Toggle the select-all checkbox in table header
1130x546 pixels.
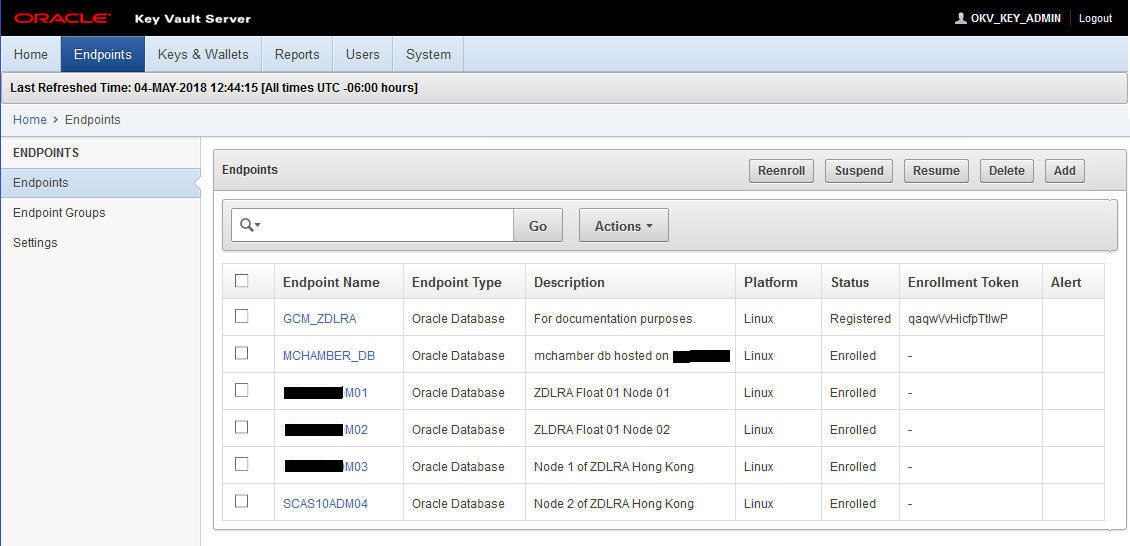tap(242, 281)
